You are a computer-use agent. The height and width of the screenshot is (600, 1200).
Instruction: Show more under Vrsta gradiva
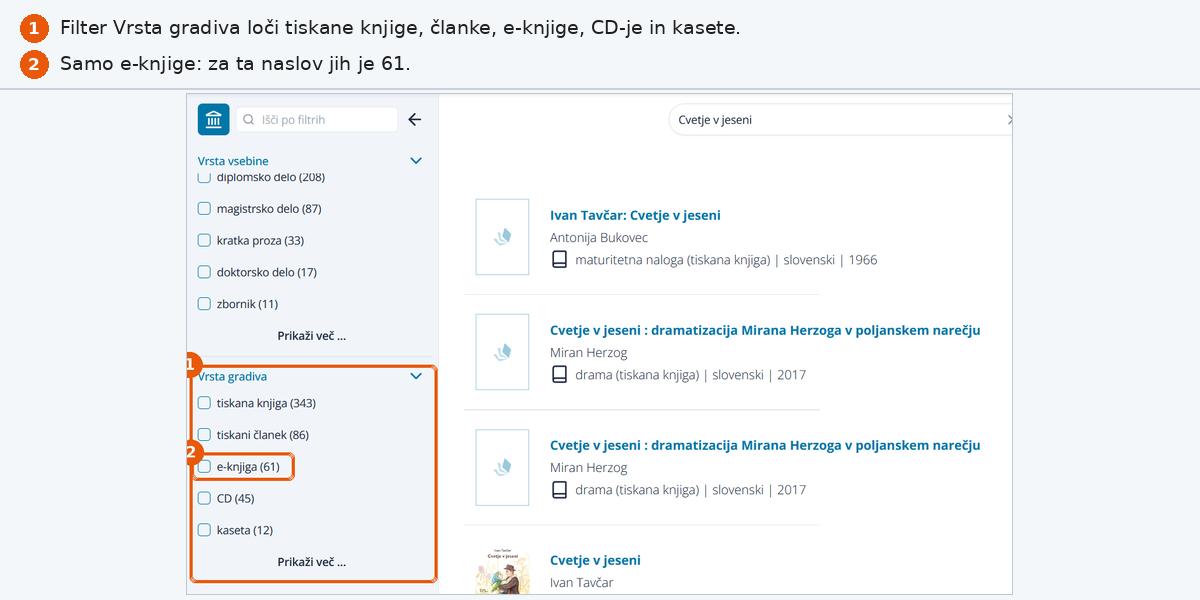312,562
